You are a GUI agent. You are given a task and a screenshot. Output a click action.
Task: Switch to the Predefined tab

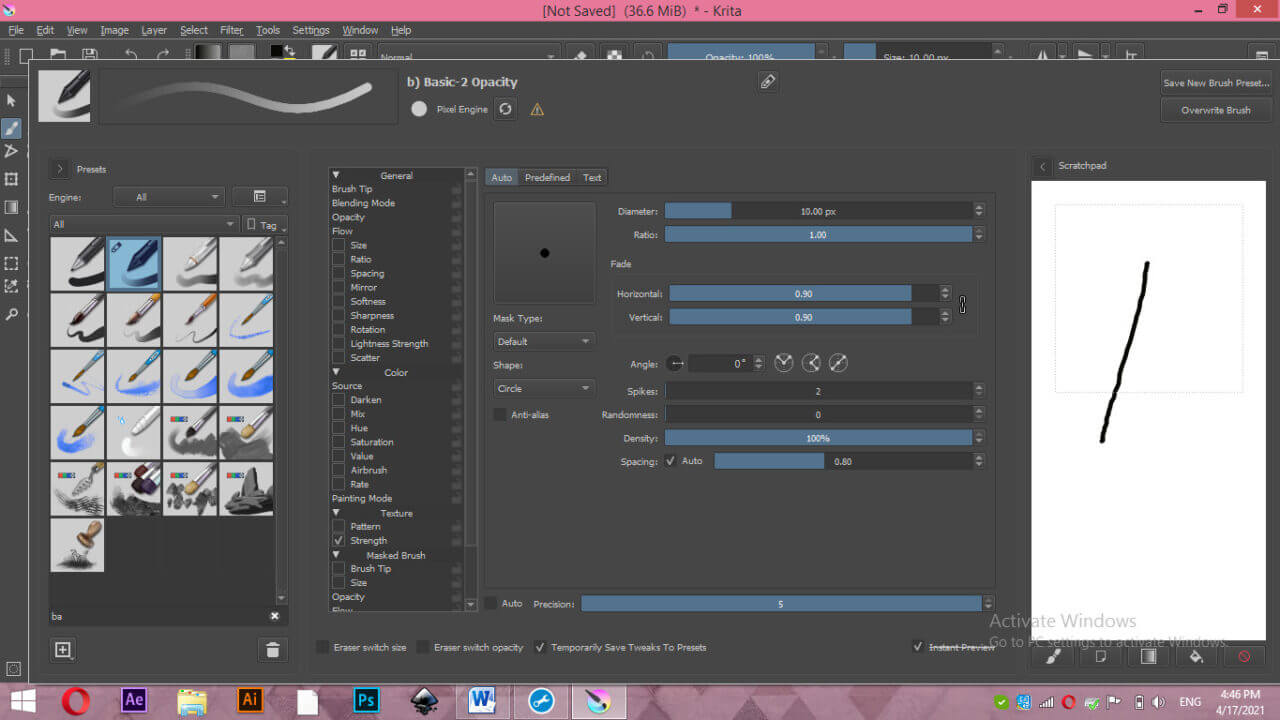[x=547, y=177]
